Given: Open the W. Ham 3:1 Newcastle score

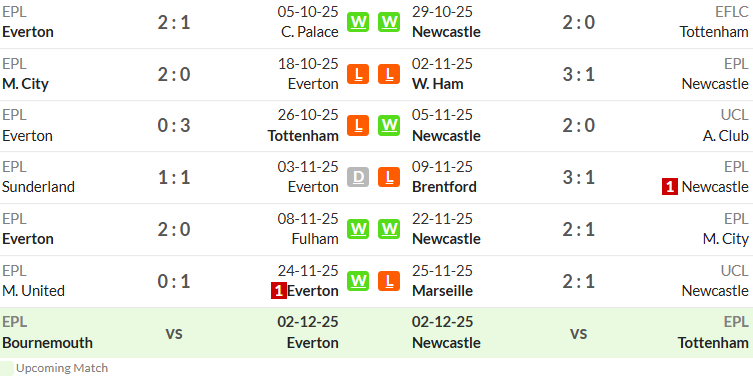Looking at the screenshot, I should click(x=579, y=74).
